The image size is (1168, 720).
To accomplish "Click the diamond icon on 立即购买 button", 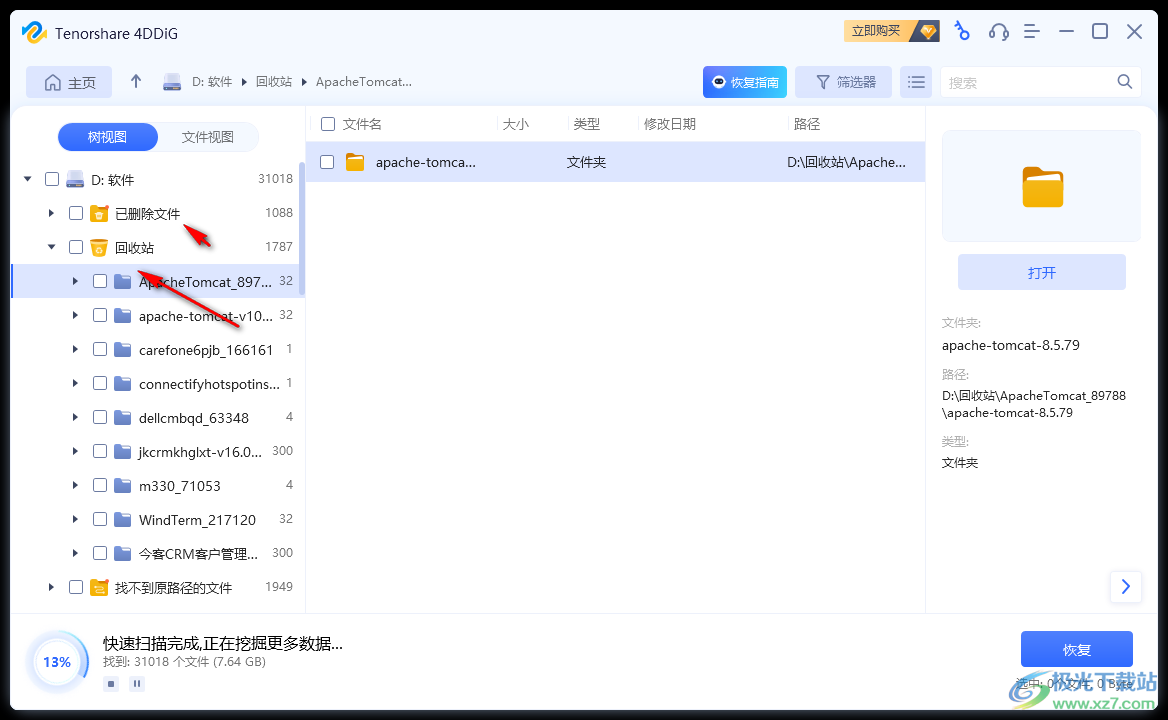I will [927, 31].
